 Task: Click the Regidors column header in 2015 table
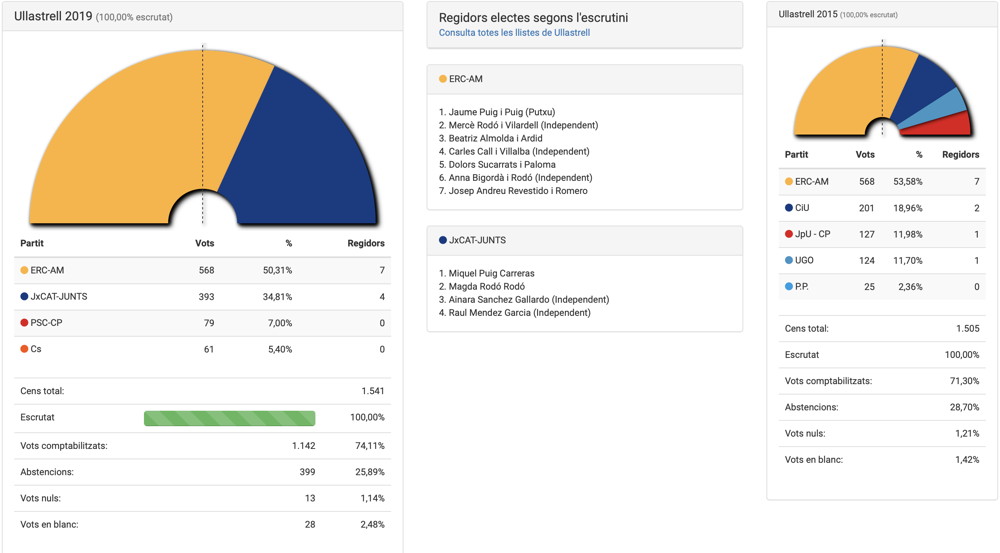tap(960, 155)
